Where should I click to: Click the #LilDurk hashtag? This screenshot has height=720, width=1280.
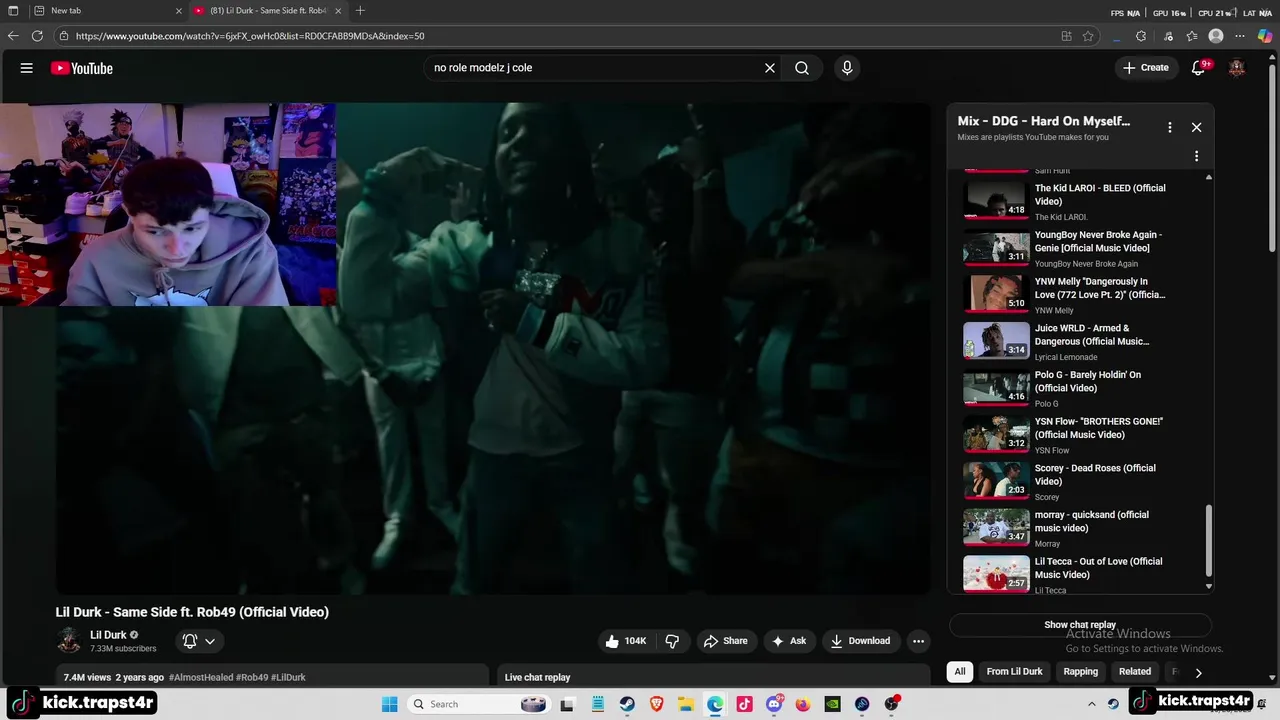coord(288,678)
